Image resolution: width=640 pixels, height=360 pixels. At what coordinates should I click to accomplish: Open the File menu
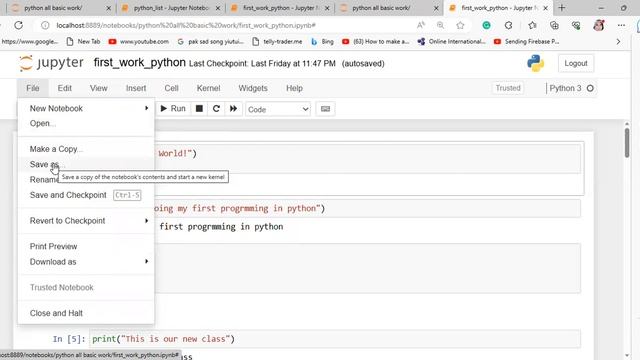[x=33, y=88]
